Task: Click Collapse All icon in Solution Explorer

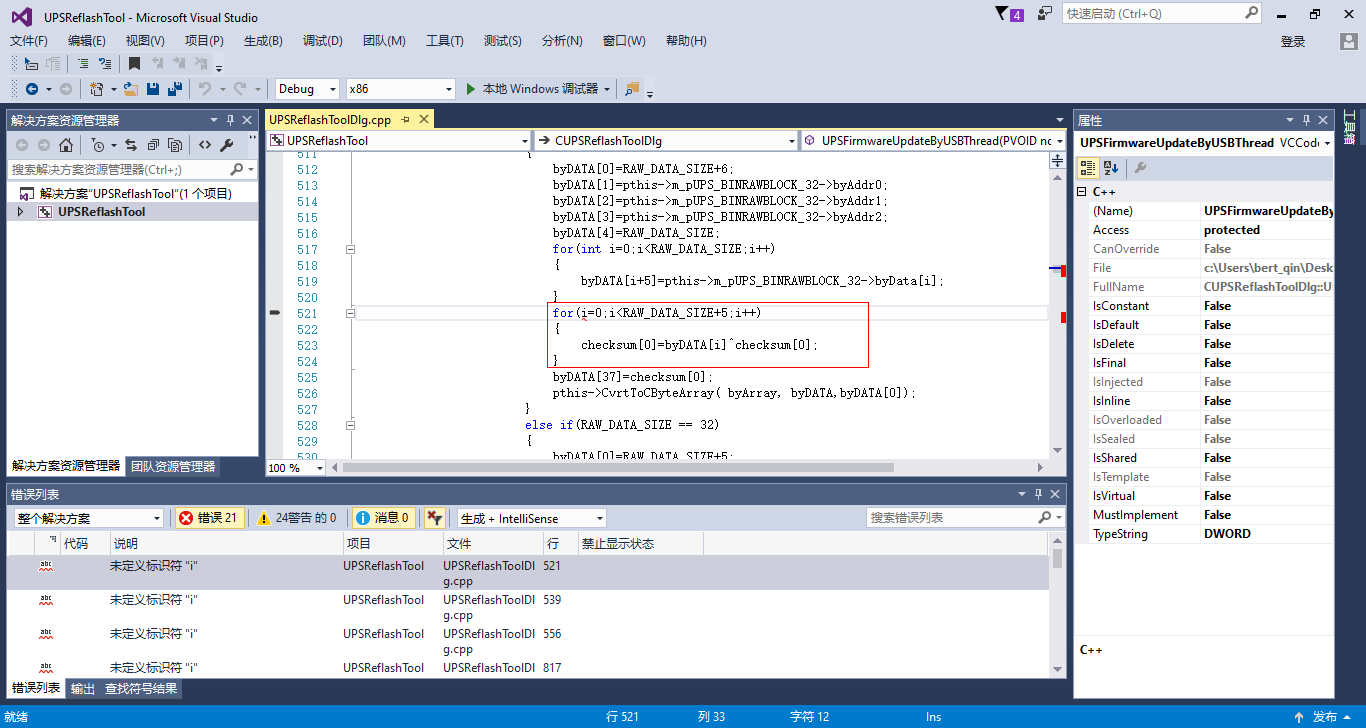Action: [153, 144]
